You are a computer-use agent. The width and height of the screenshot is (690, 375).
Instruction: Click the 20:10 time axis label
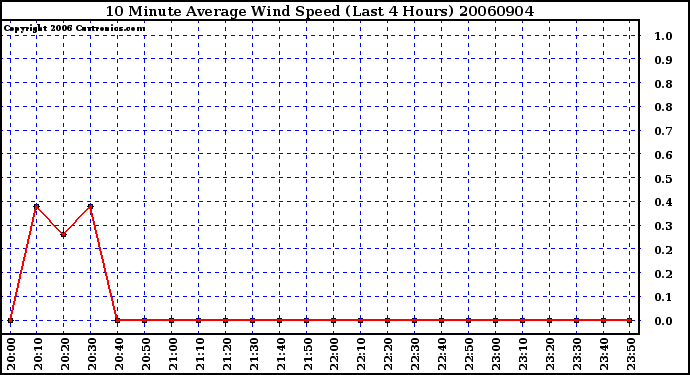point(38,354)
